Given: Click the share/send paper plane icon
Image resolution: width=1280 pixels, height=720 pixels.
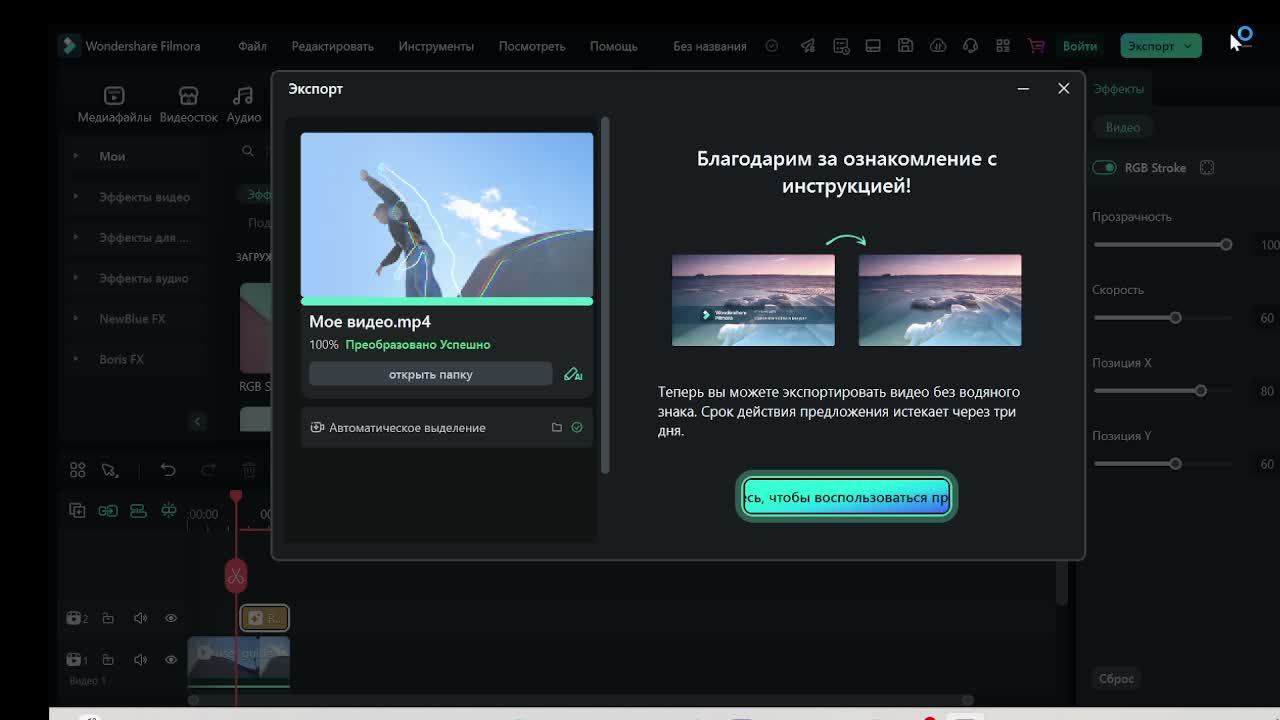Looking at the screenshot, I should (x=808, y=46).
